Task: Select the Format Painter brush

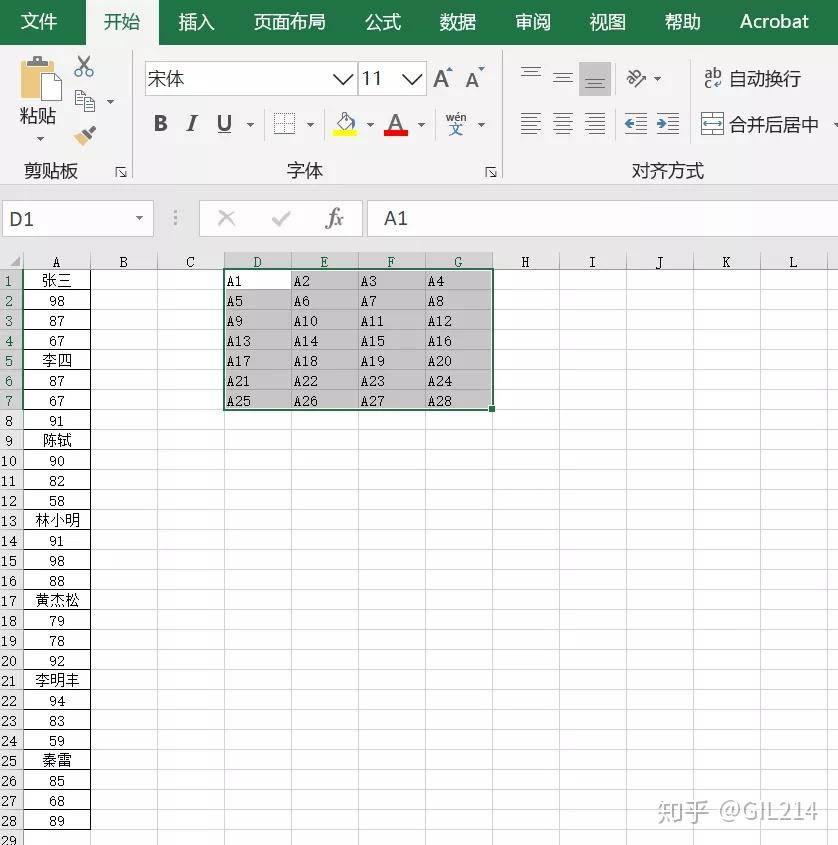Action: click(x=85, y=135)
